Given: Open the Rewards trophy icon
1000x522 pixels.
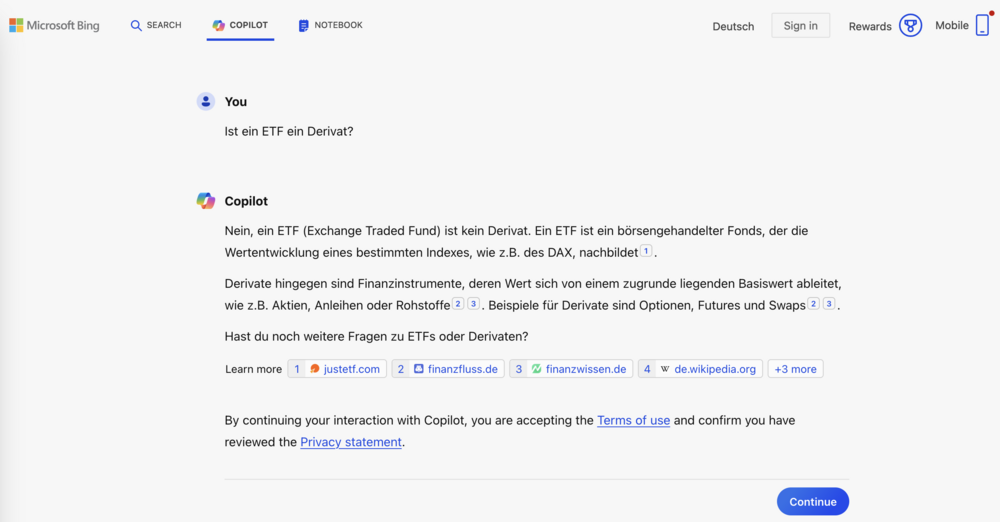Looking at the screenshot, I should pos(910,26).
